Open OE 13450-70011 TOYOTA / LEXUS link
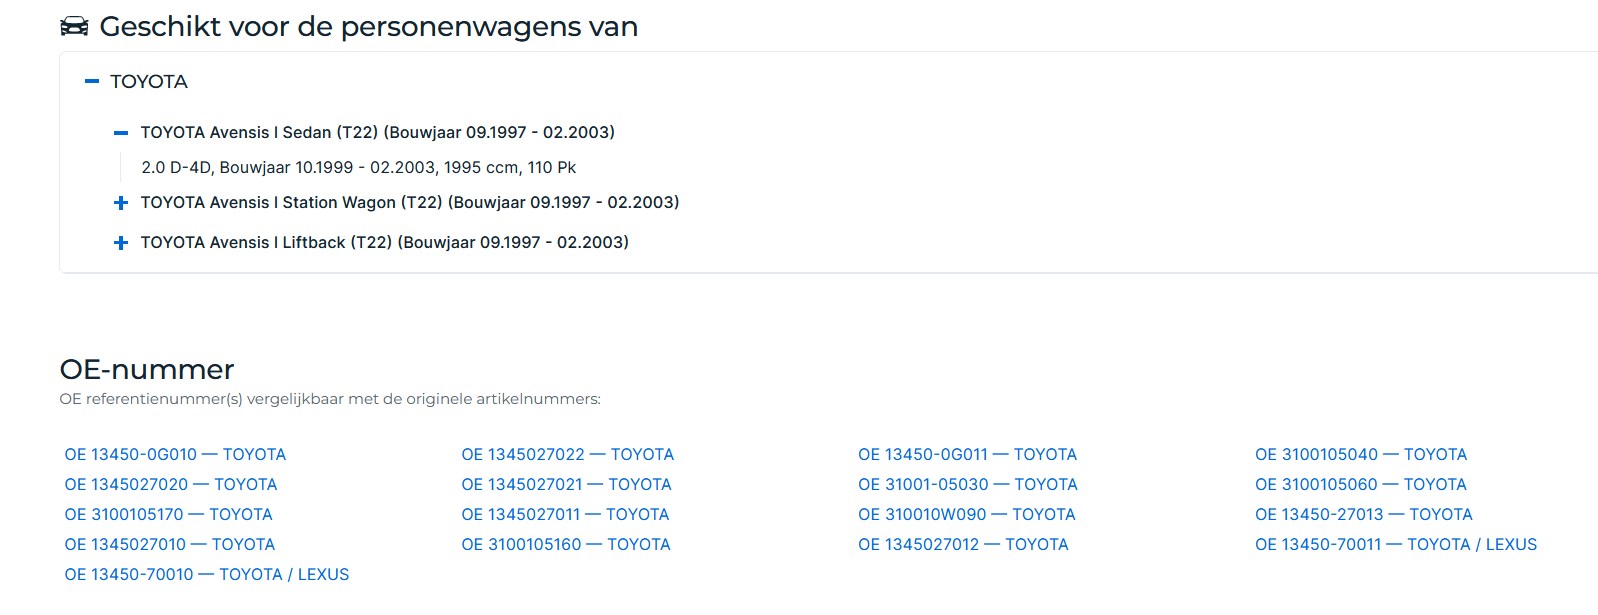Viewport: 1598px width, 615px height. tap(1395, 545)
